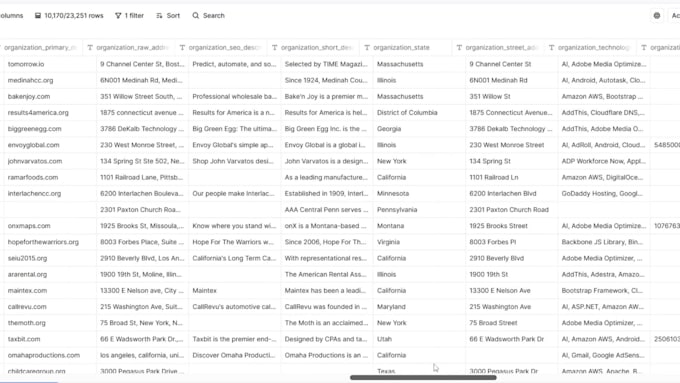Click the GoDaddy Hosting technologies cell

pos(604,193)
